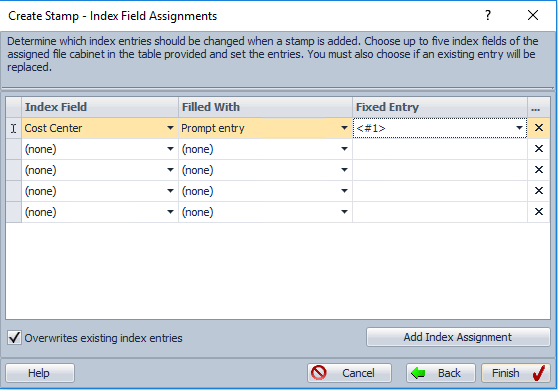The width and height of the screenshot is (558, 390).
Task: Click the fourth row Fixed Entry cell
Action: pos(440,191)
